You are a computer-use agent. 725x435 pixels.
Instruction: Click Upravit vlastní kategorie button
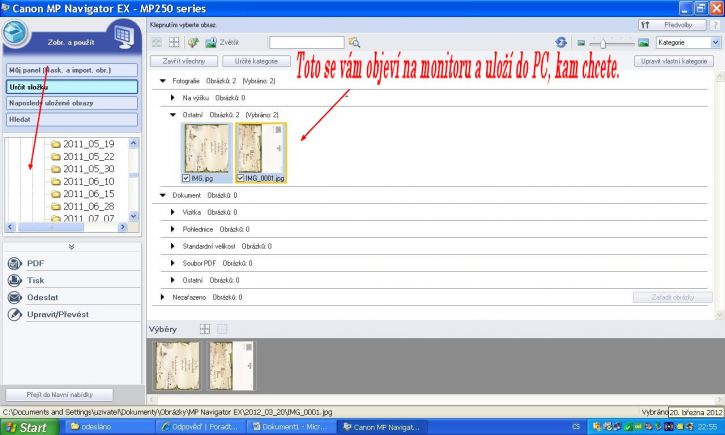tap(674, 61)
